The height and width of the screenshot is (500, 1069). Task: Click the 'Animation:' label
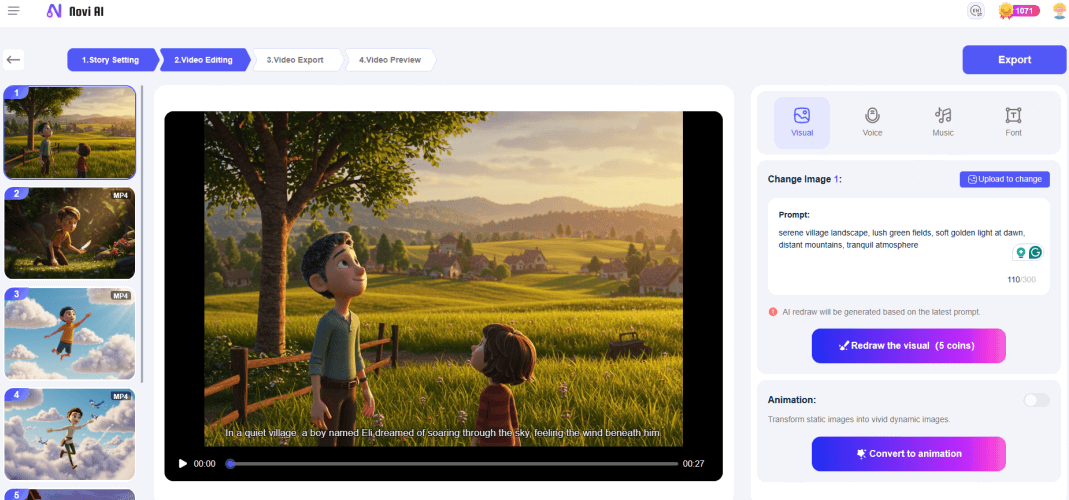pyautogui.click(x=792, y=400)
